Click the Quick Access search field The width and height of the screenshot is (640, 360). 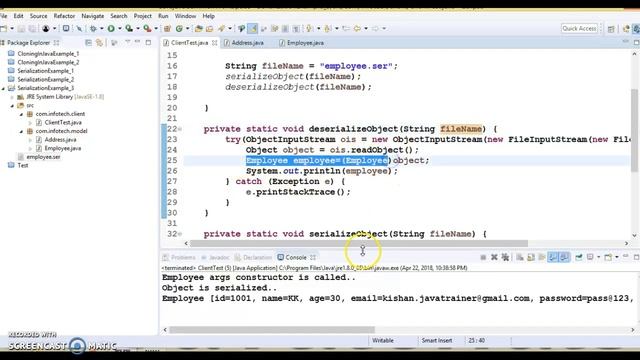click(579, 28)
